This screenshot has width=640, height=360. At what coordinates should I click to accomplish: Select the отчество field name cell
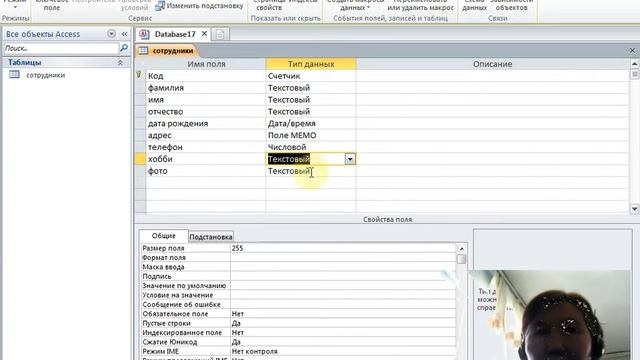206,111
